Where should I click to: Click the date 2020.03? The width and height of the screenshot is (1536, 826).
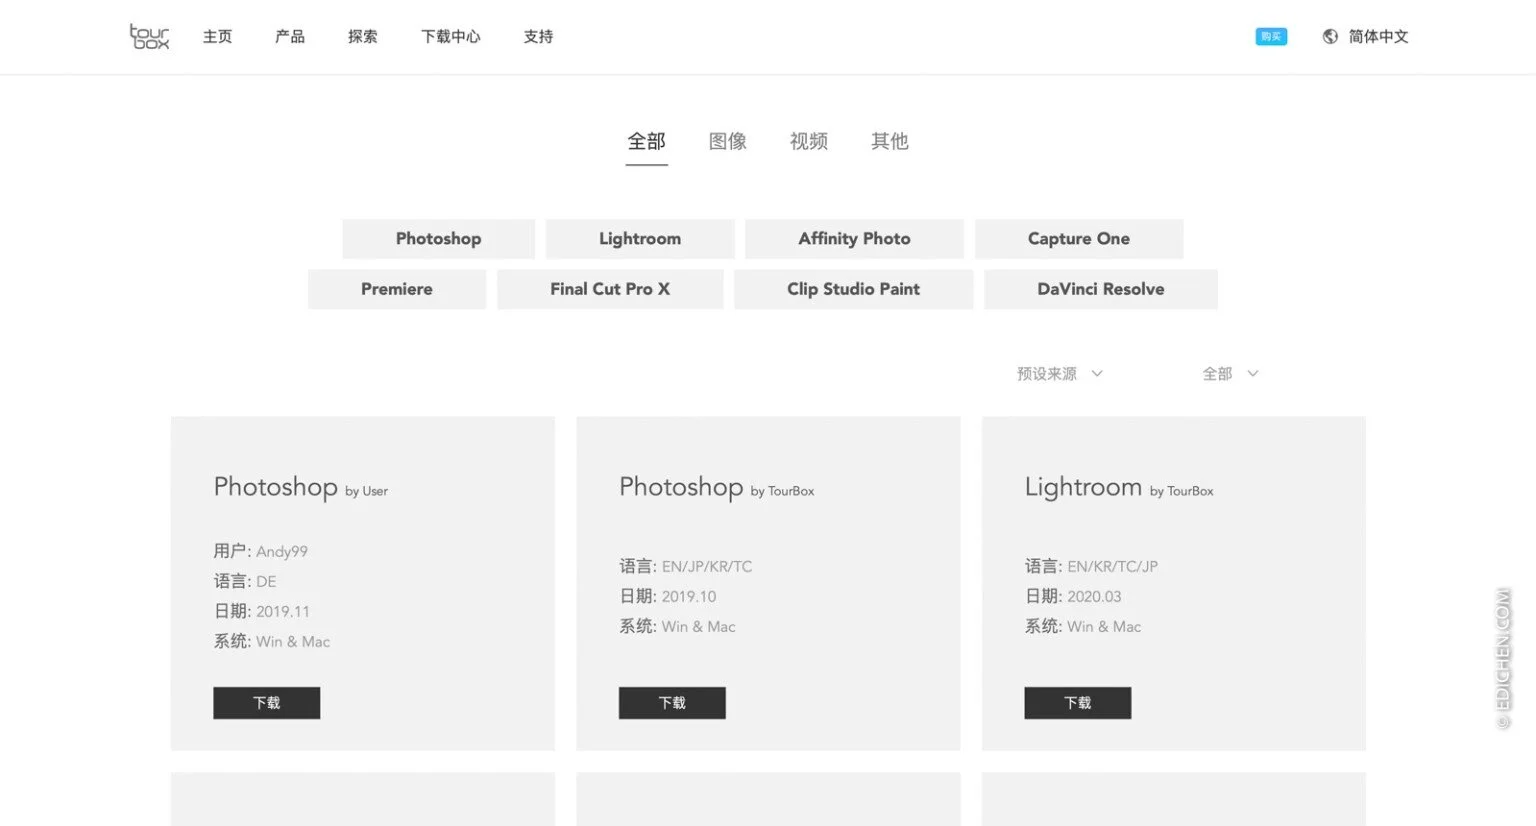click(1094, 597)
